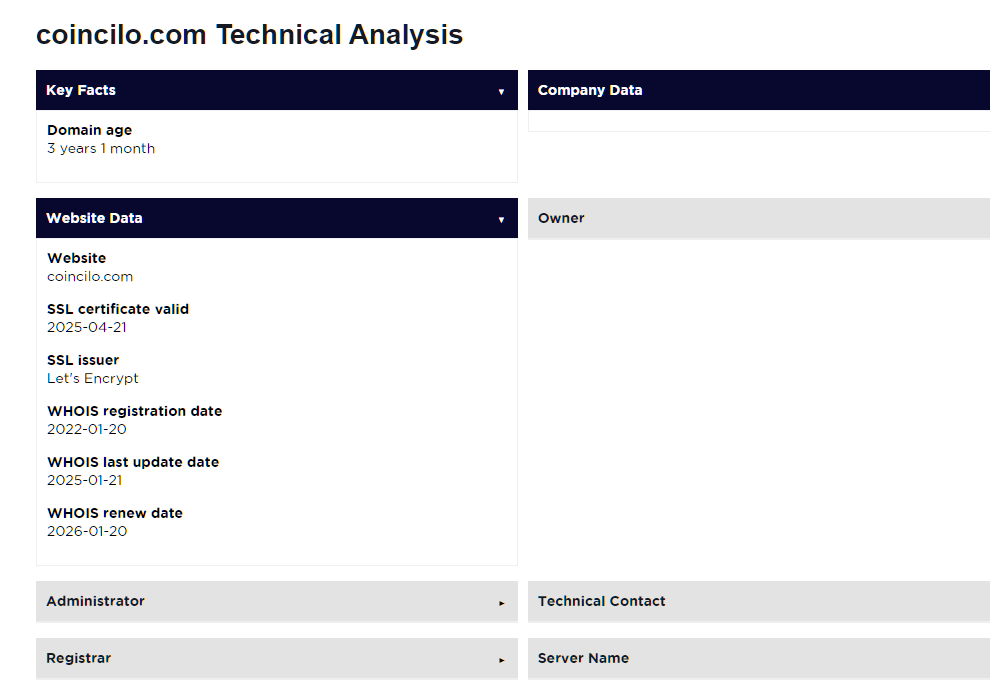Image resolution: width=990 pixels, height=699 pixels.
Task: Click the Website Data title text
Action: (94, 218)
